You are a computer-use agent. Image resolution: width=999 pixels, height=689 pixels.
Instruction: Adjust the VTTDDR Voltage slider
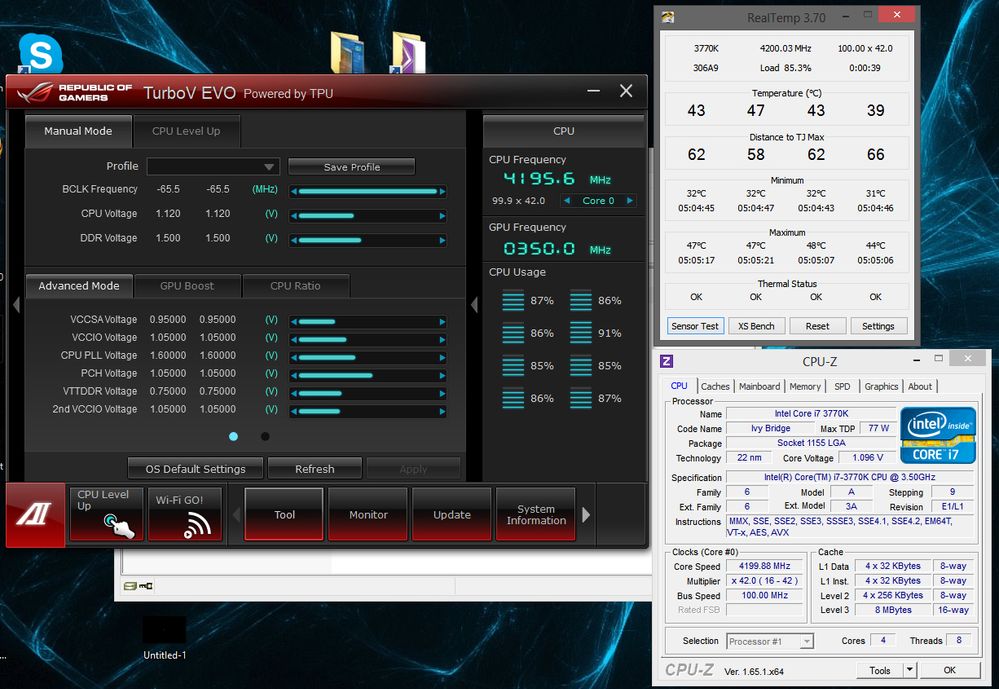(x=368, y=393)
